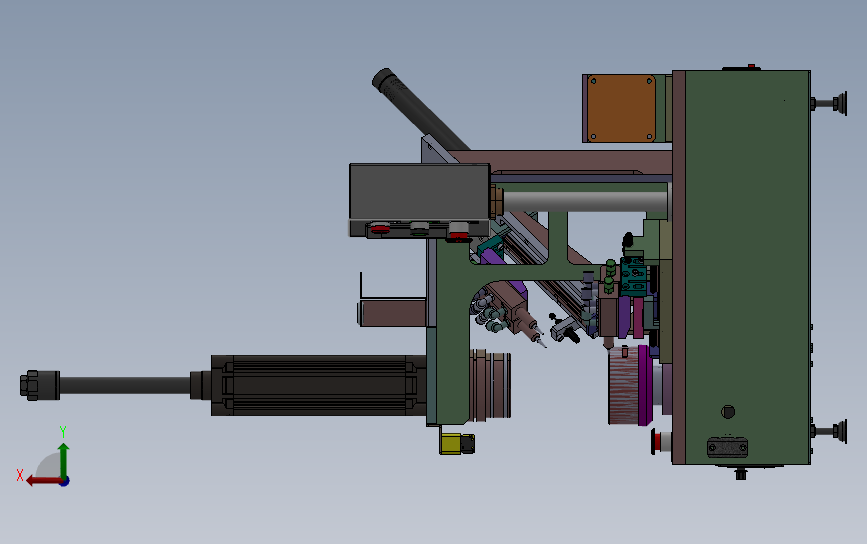Select the orange square cover plate

click(621, 108)
